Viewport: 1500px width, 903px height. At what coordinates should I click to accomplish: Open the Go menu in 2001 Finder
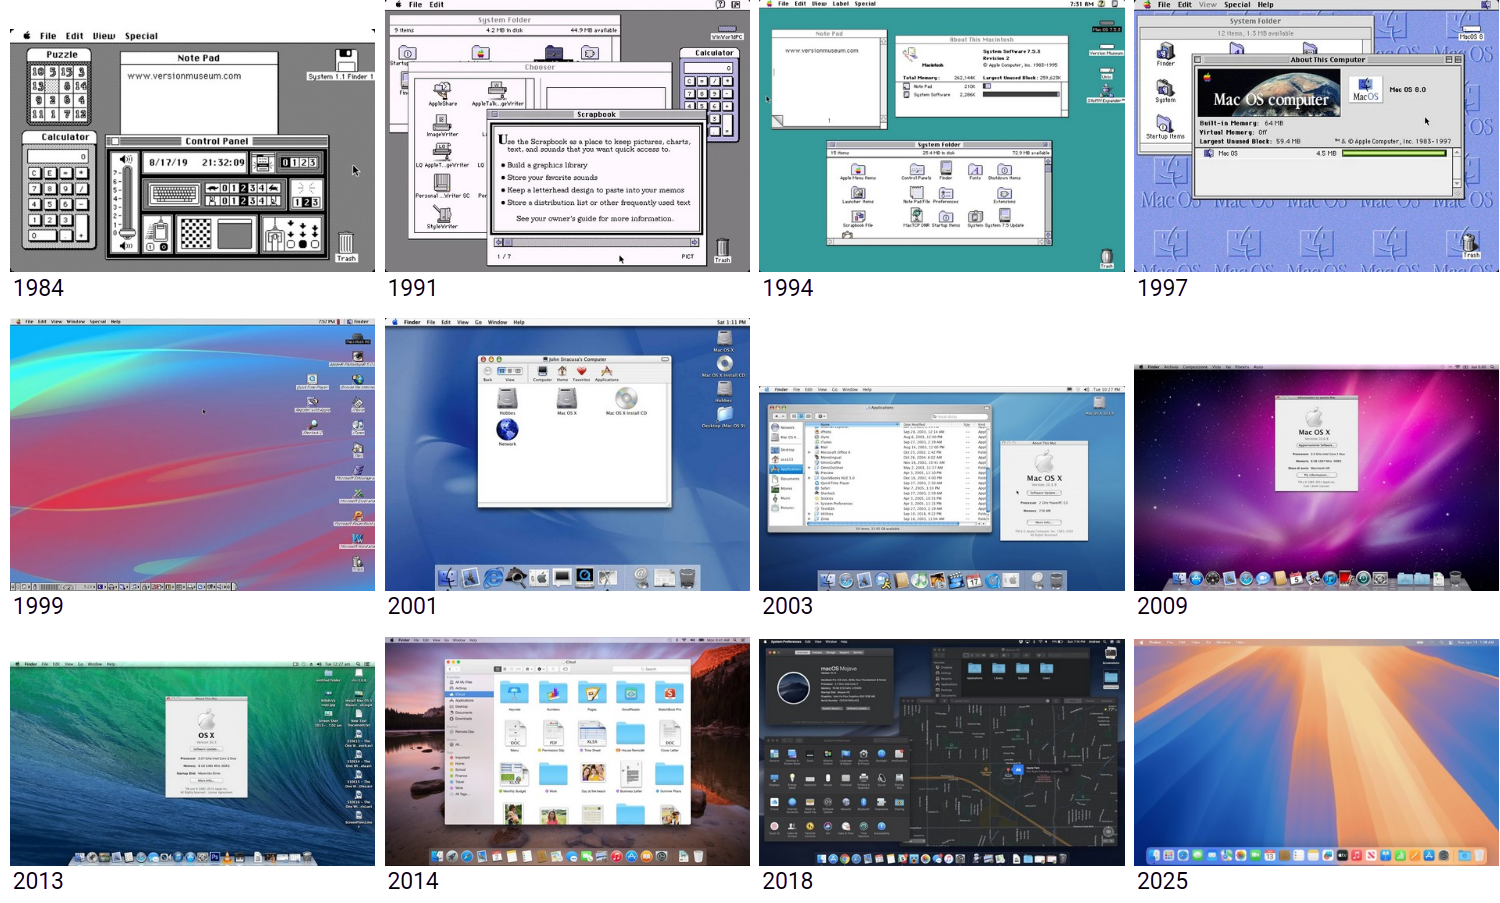coord(478,322)
